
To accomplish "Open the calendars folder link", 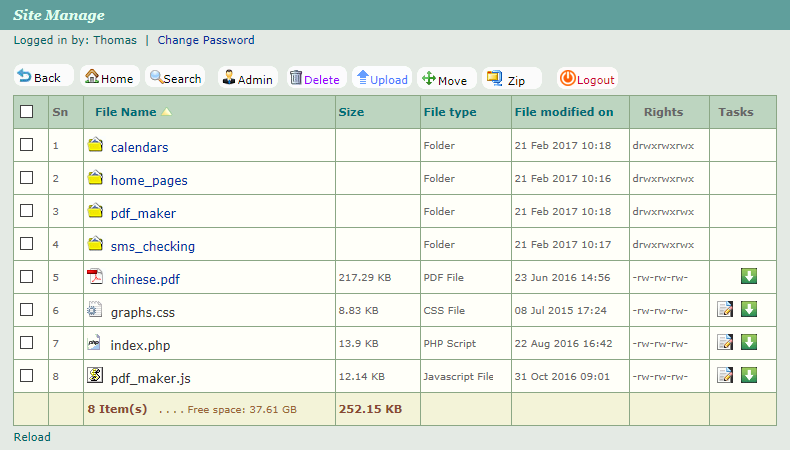I will click(140, 147).
